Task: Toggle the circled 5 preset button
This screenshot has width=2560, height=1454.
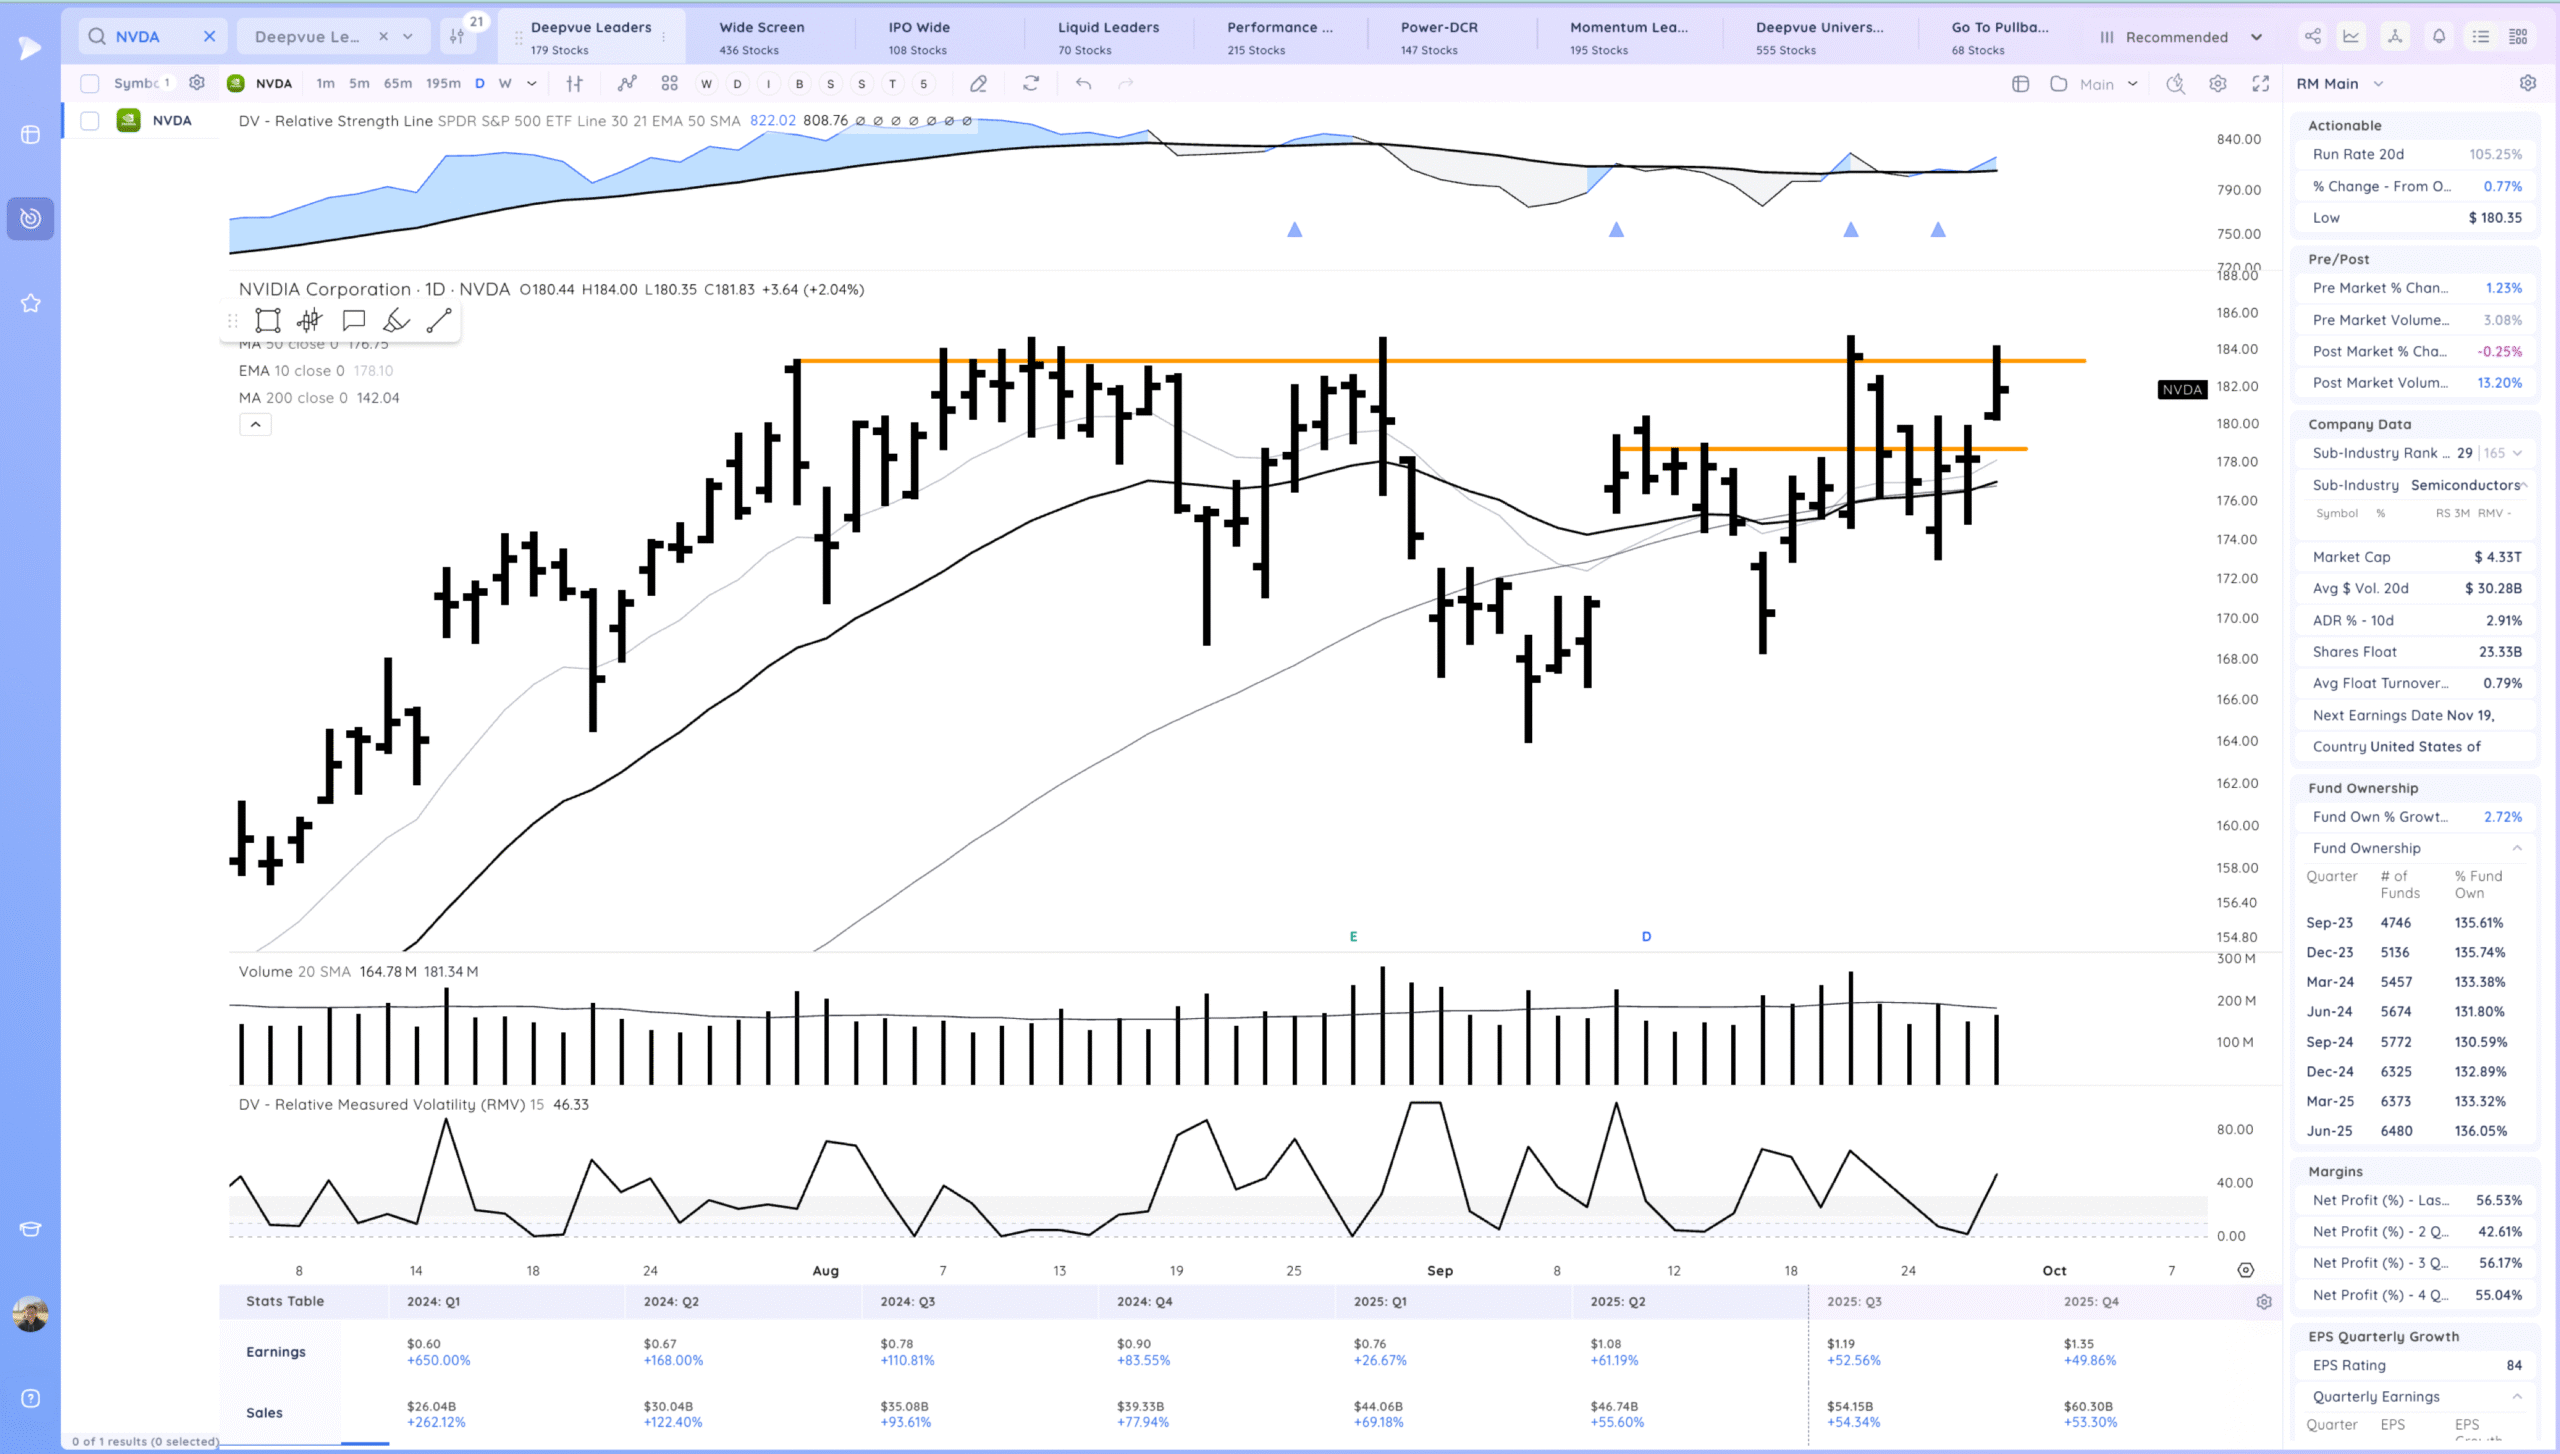Action: [923, 84]
